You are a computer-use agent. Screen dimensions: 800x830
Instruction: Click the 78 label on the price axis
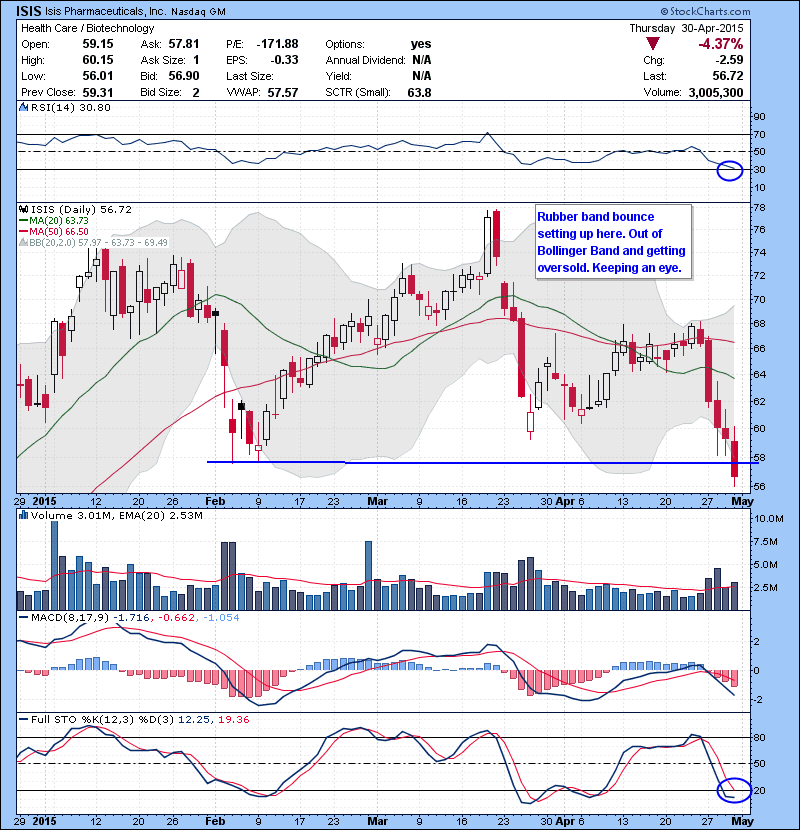[x=759, y=207]
